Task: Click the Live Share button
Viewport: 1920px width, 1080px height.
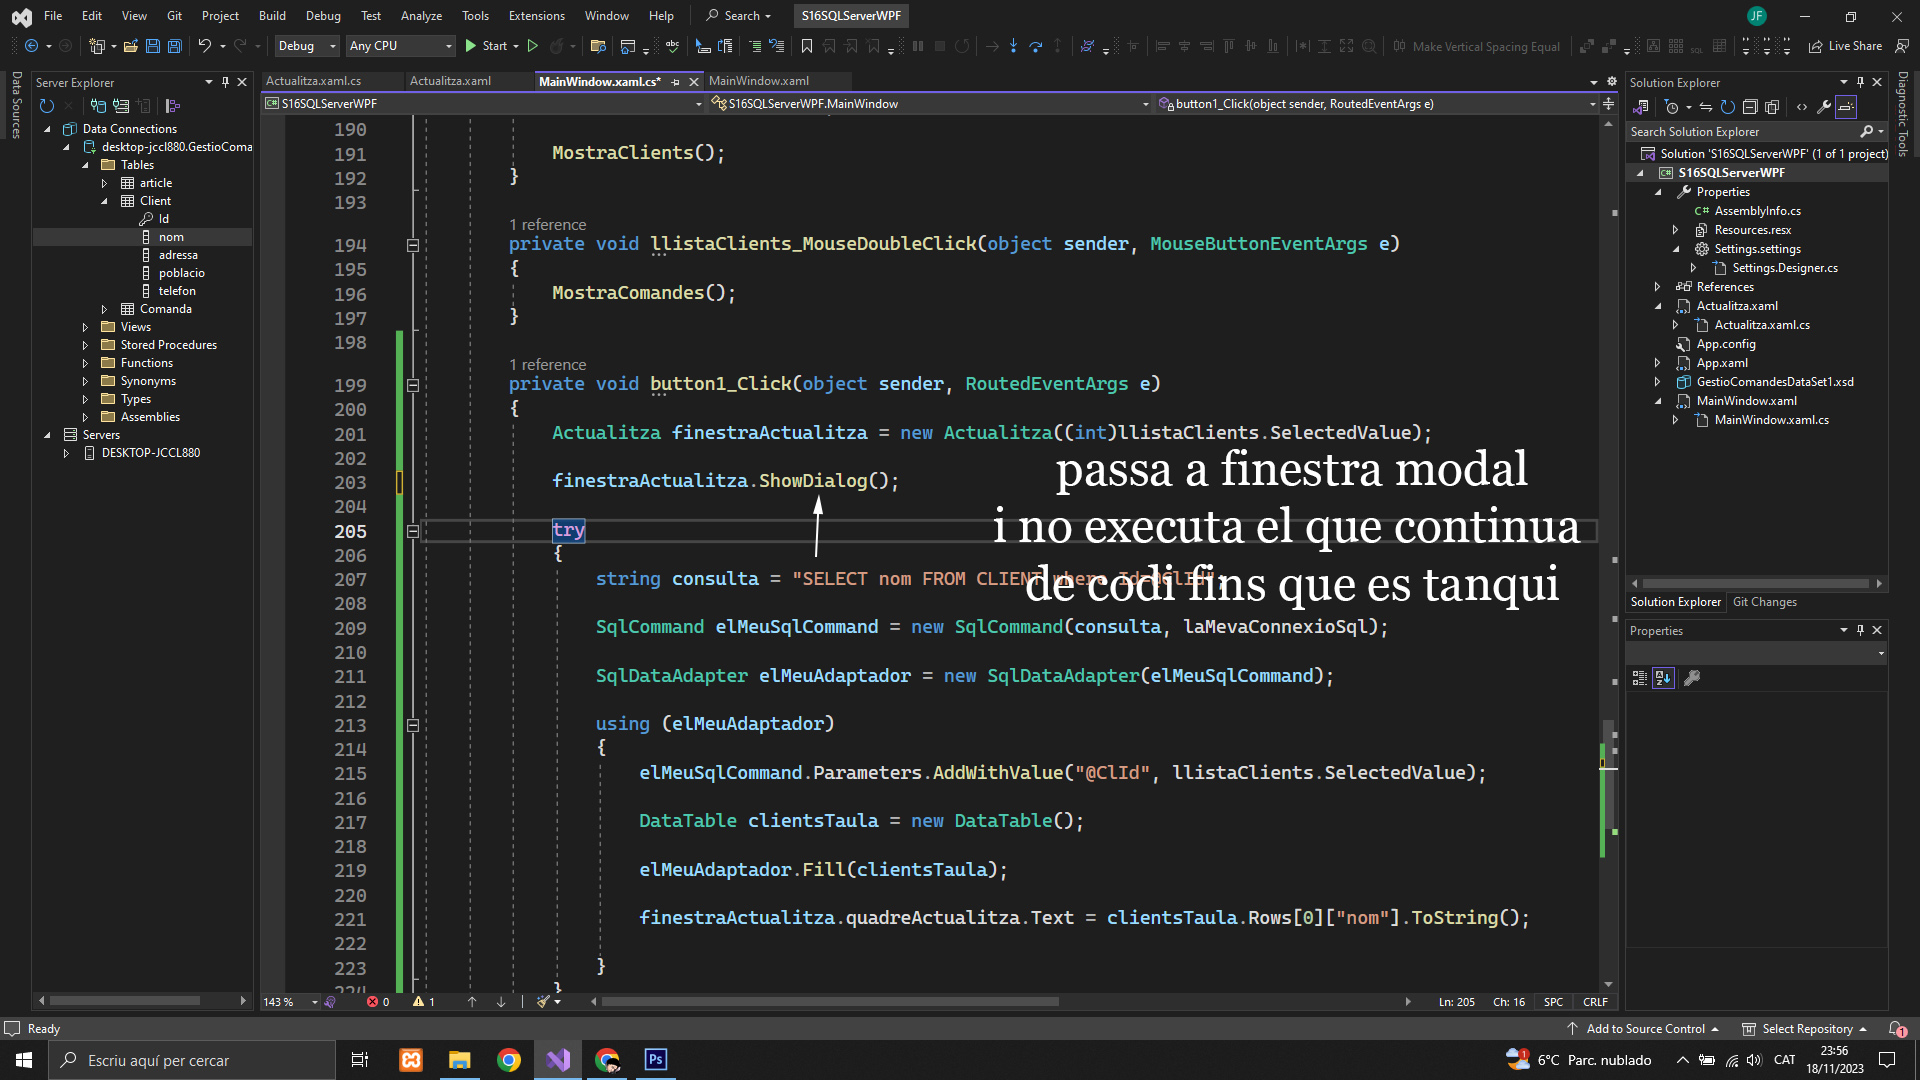Action: pyautogui.click(x=1845, y=46)
